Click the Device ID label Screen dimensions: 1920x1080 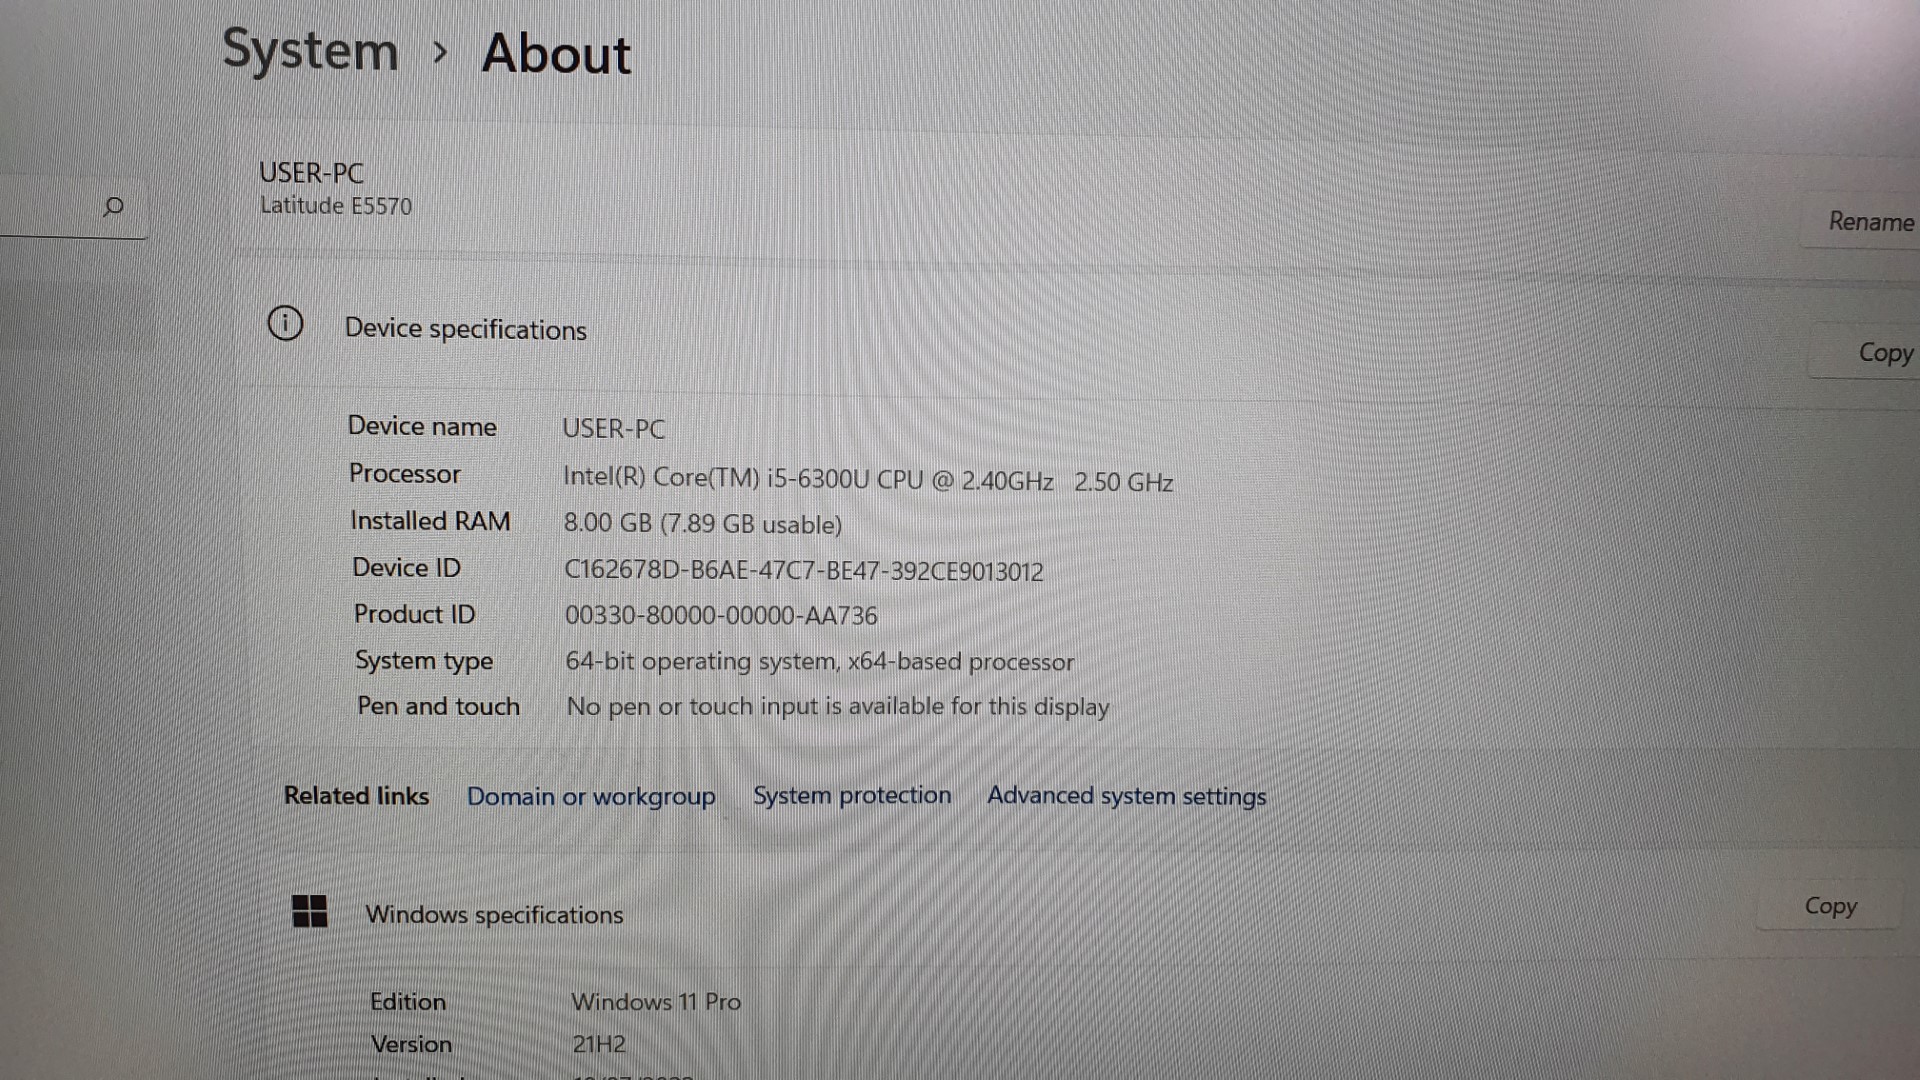point(406,568)
